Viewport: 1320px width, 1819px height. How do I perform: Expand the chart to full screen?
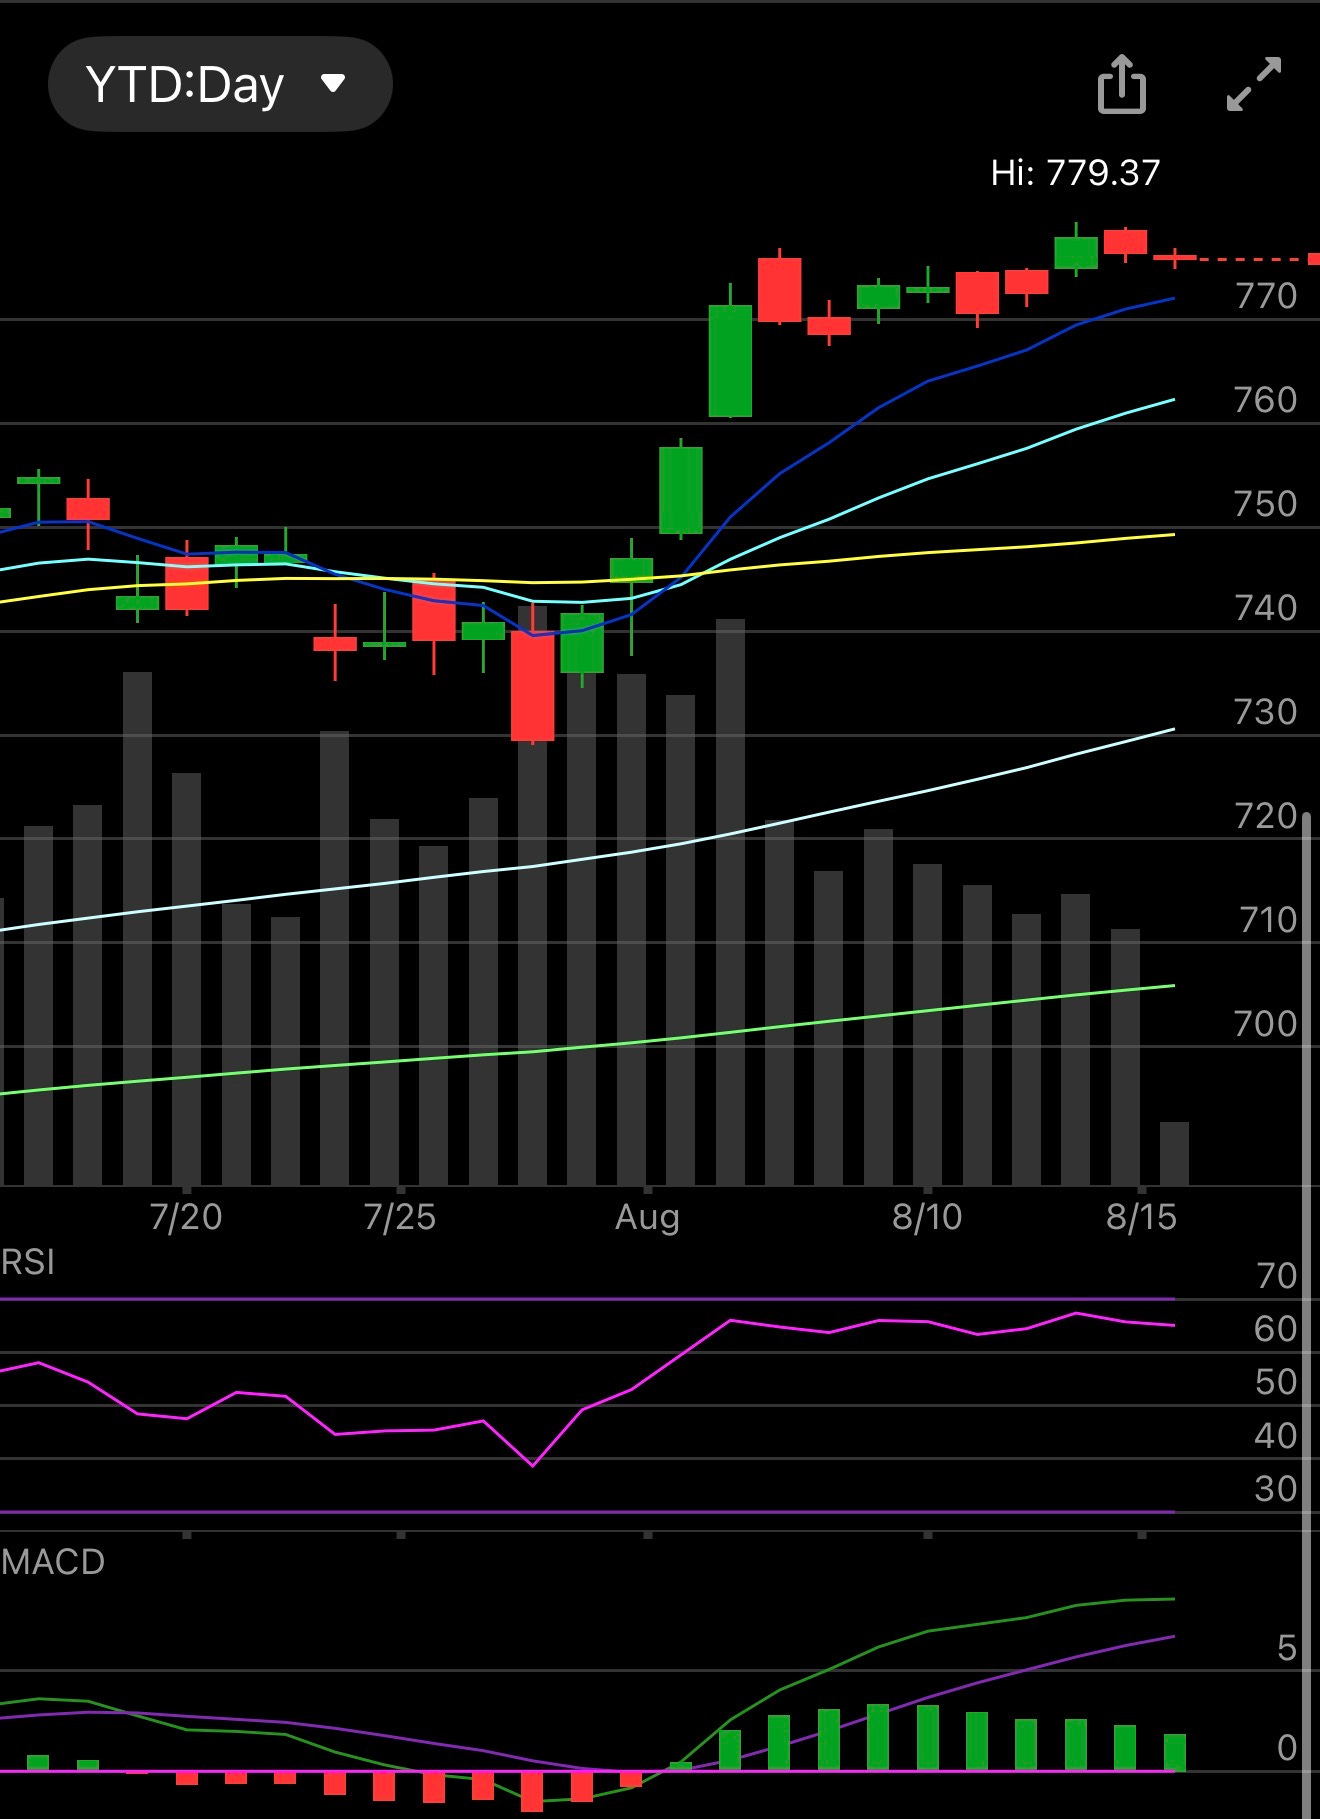tap(1253, 84)
